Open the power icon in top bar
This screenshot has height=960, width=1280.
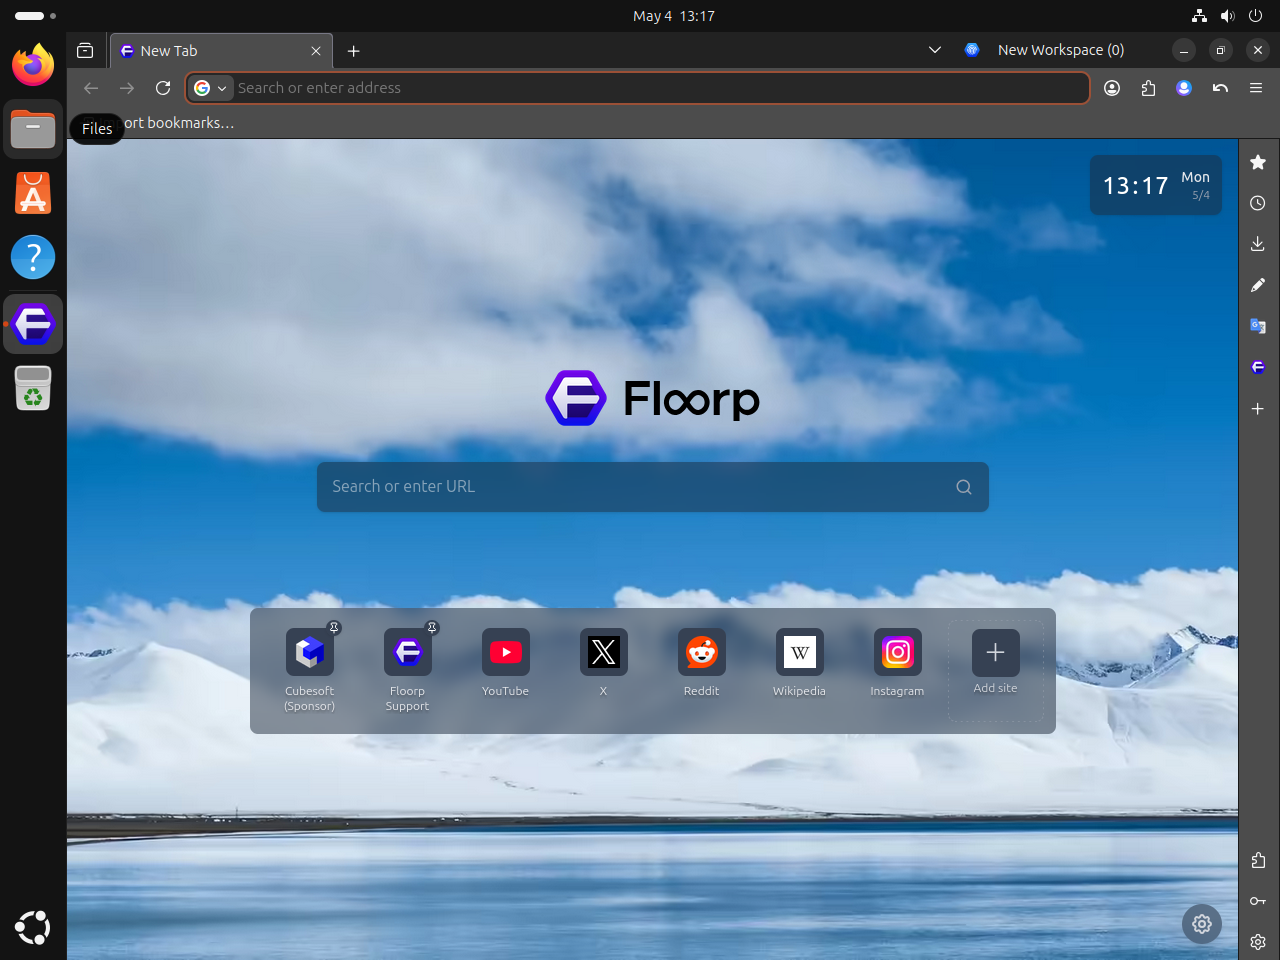tap(1255, 16)
